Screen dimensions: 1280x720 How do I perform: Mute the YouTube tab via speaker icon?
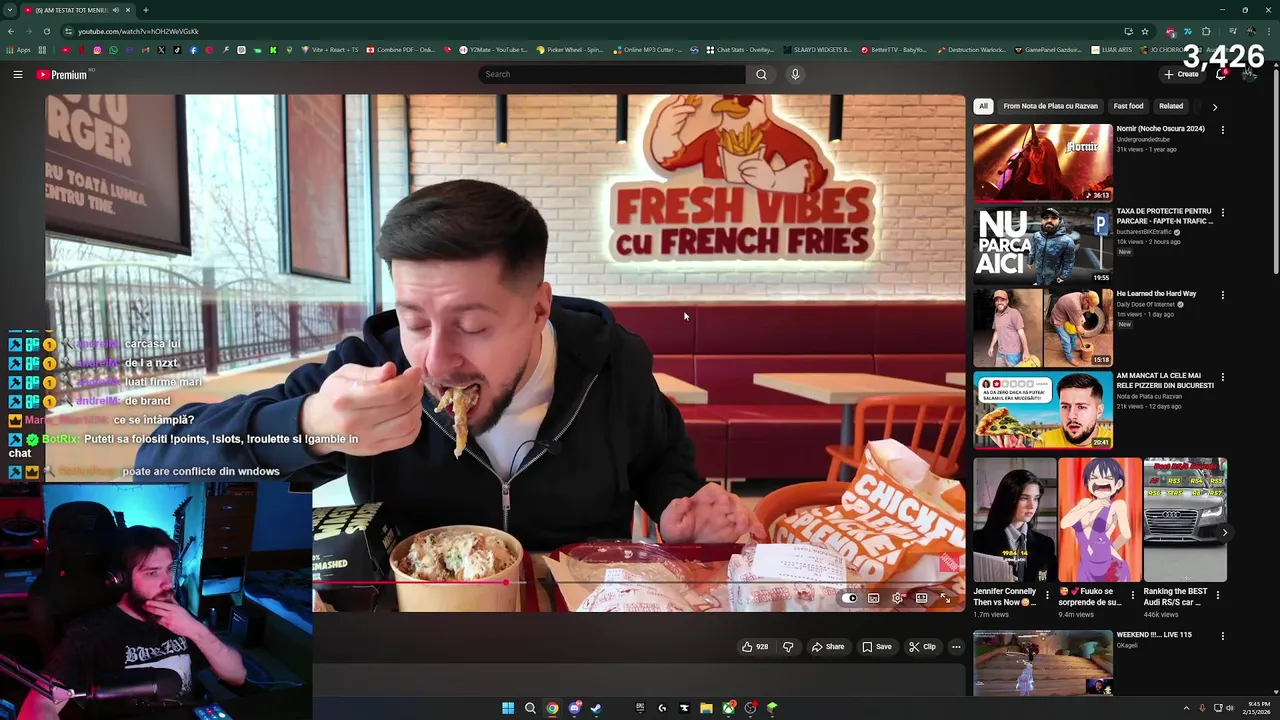115,10
